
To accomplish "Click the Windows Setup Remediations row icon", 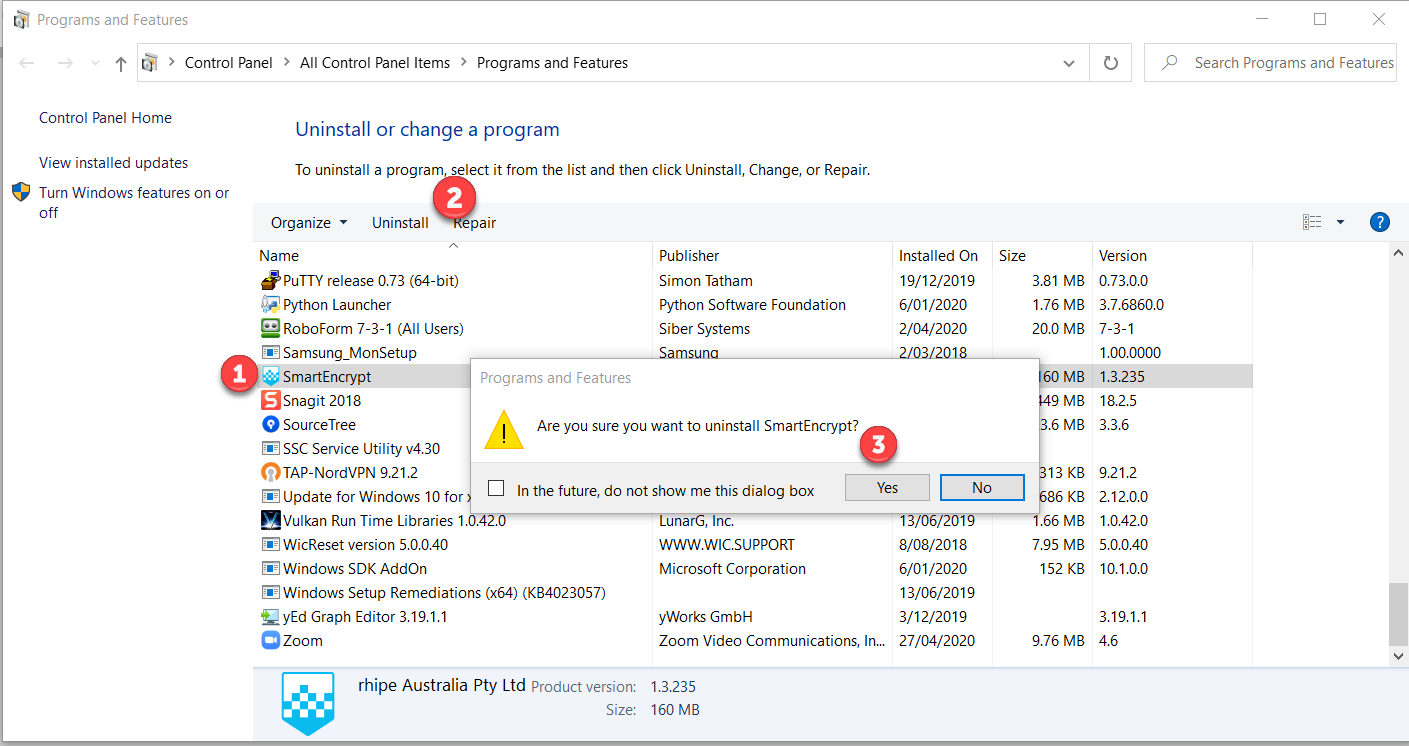I will [270, 593].
